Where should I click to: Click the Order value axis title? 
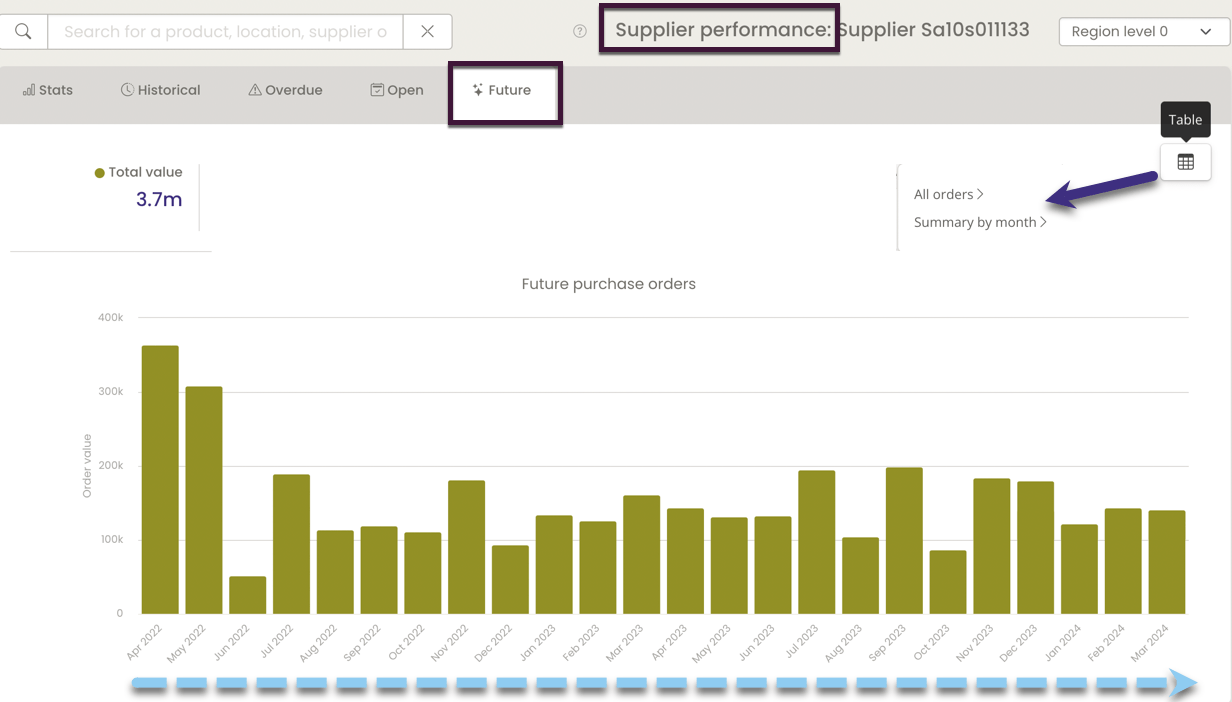pos(87,466)
